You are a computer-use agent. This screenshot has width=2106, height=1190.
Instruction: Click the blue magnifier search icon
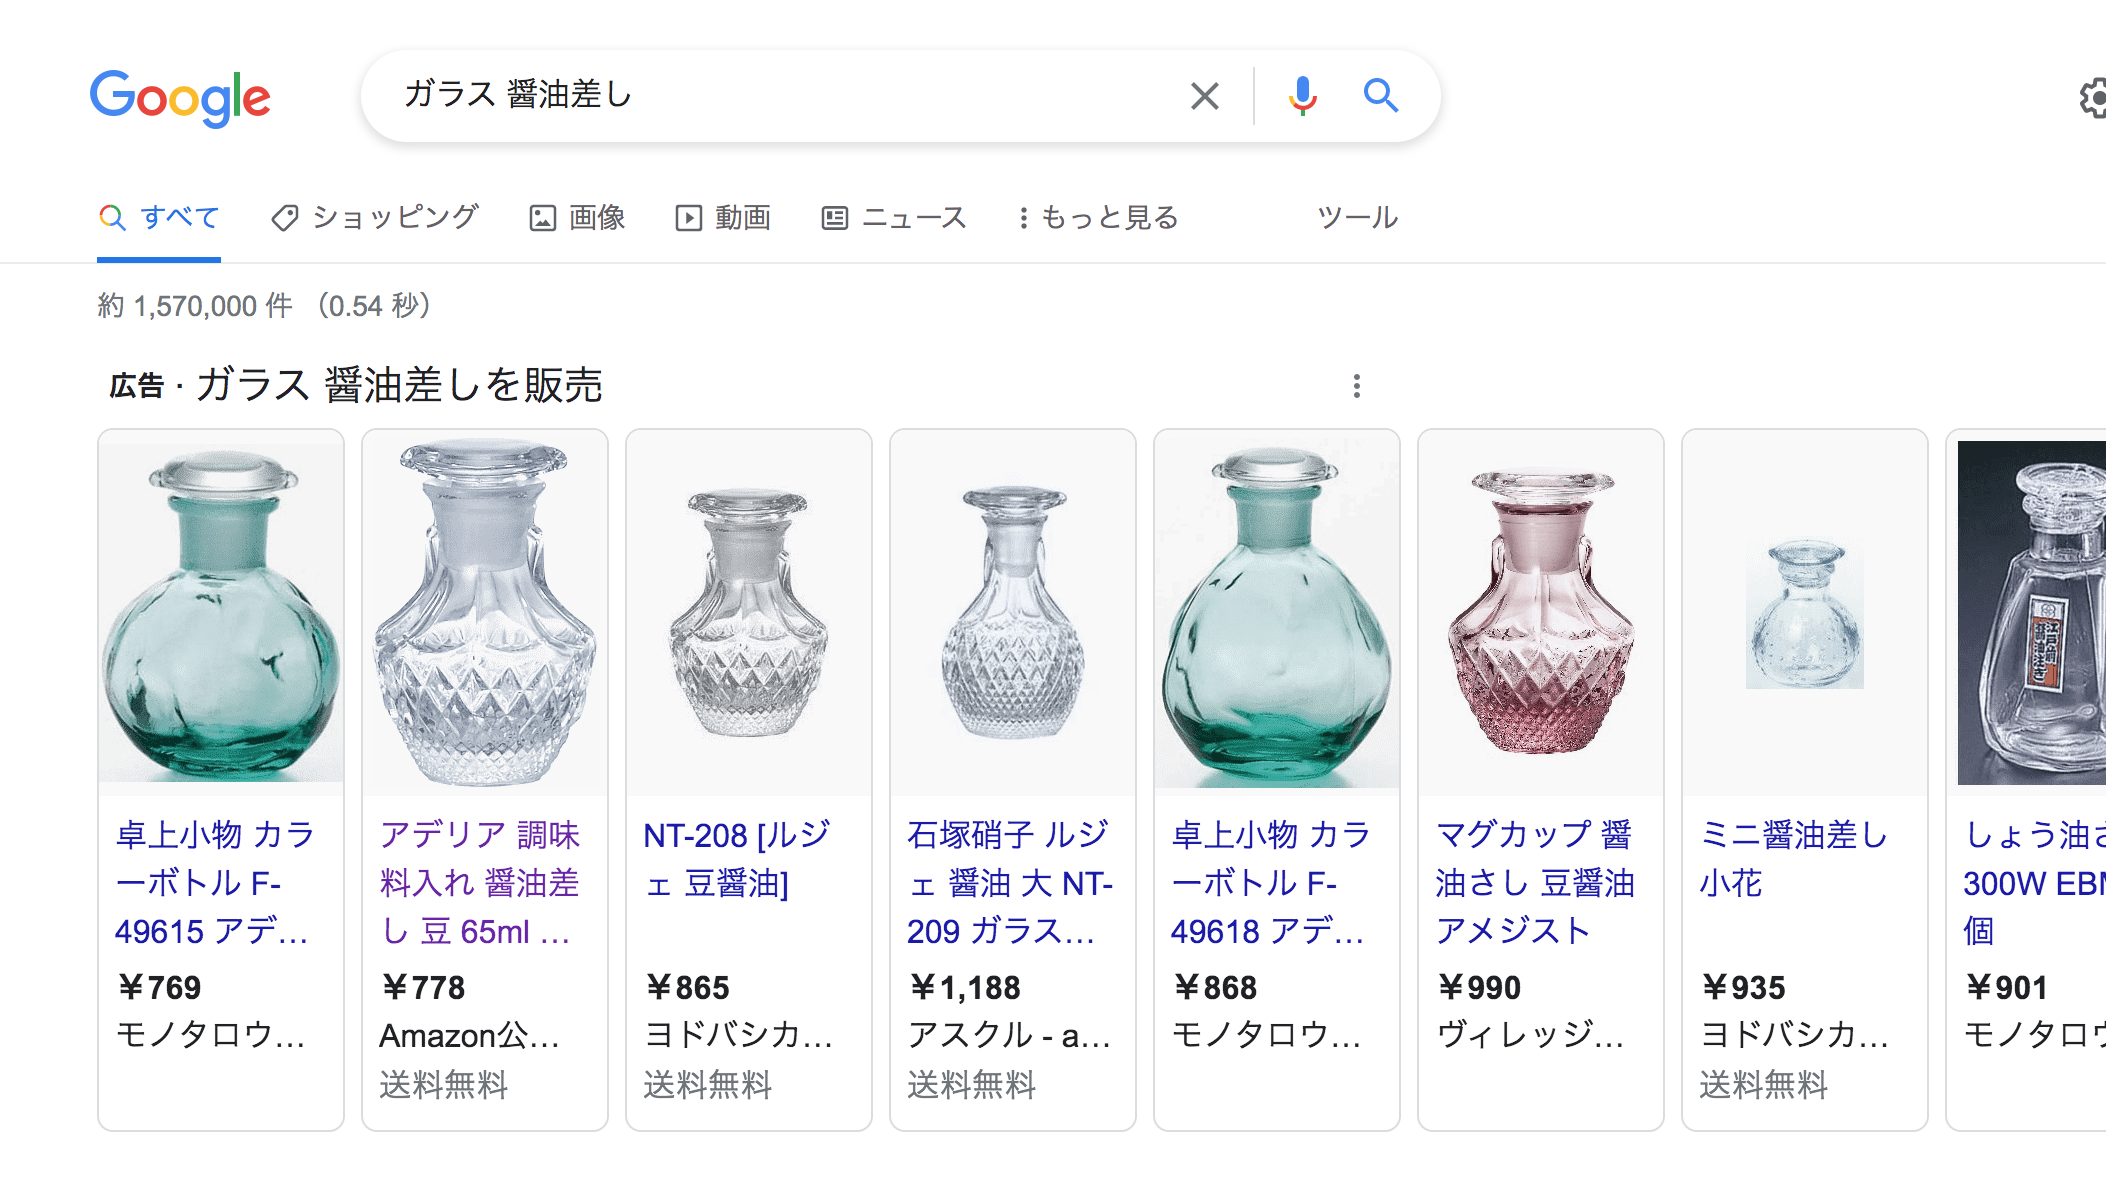tap(1380, 96)
